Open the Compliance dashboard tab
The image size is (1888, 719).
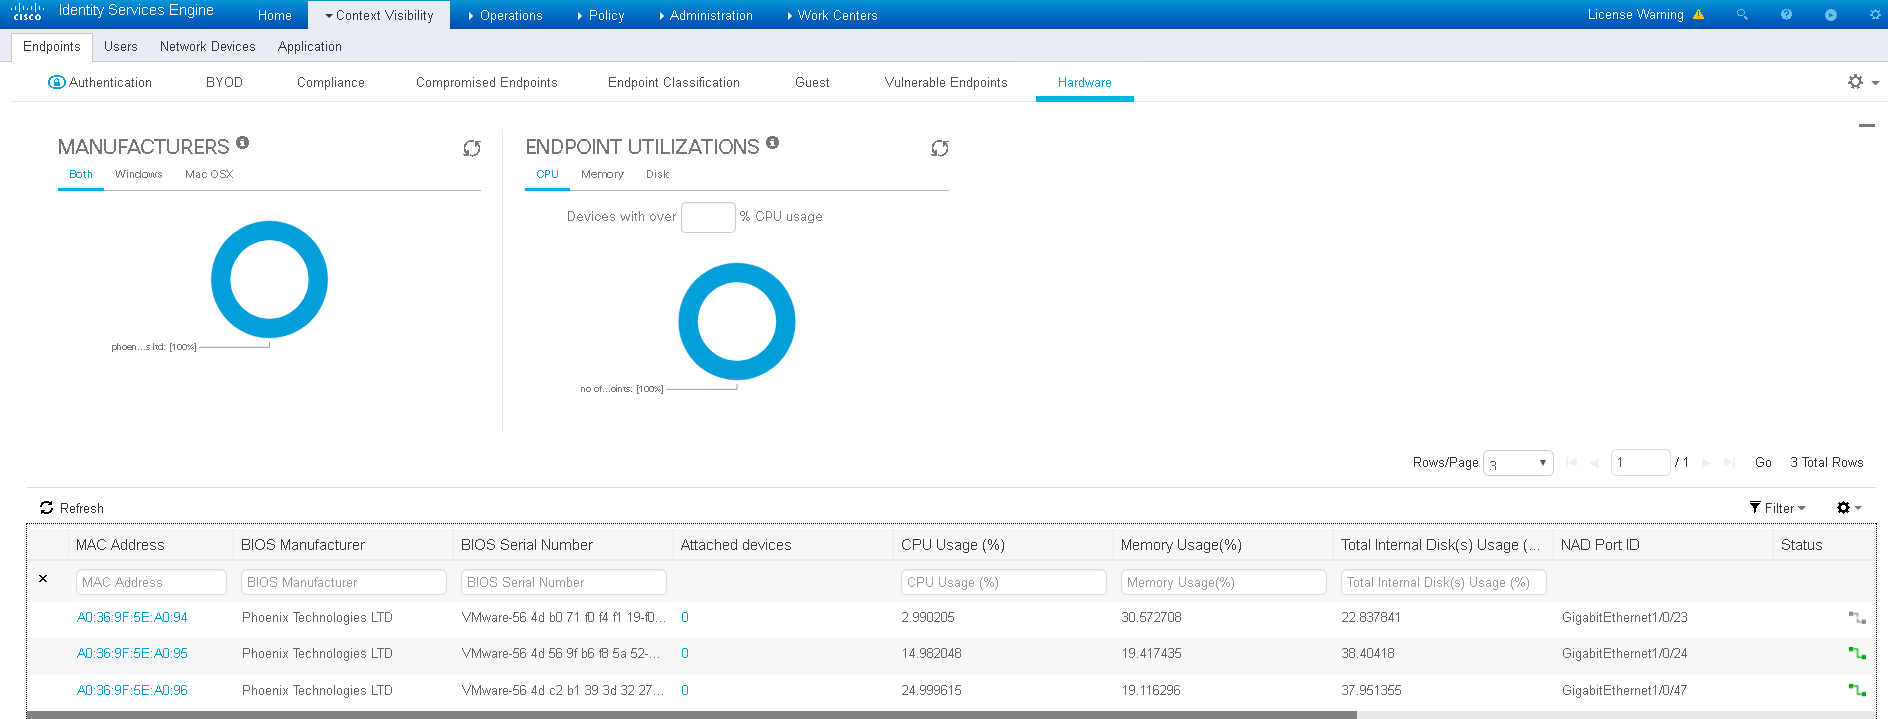pyautogui.click(x=331, y=82)
